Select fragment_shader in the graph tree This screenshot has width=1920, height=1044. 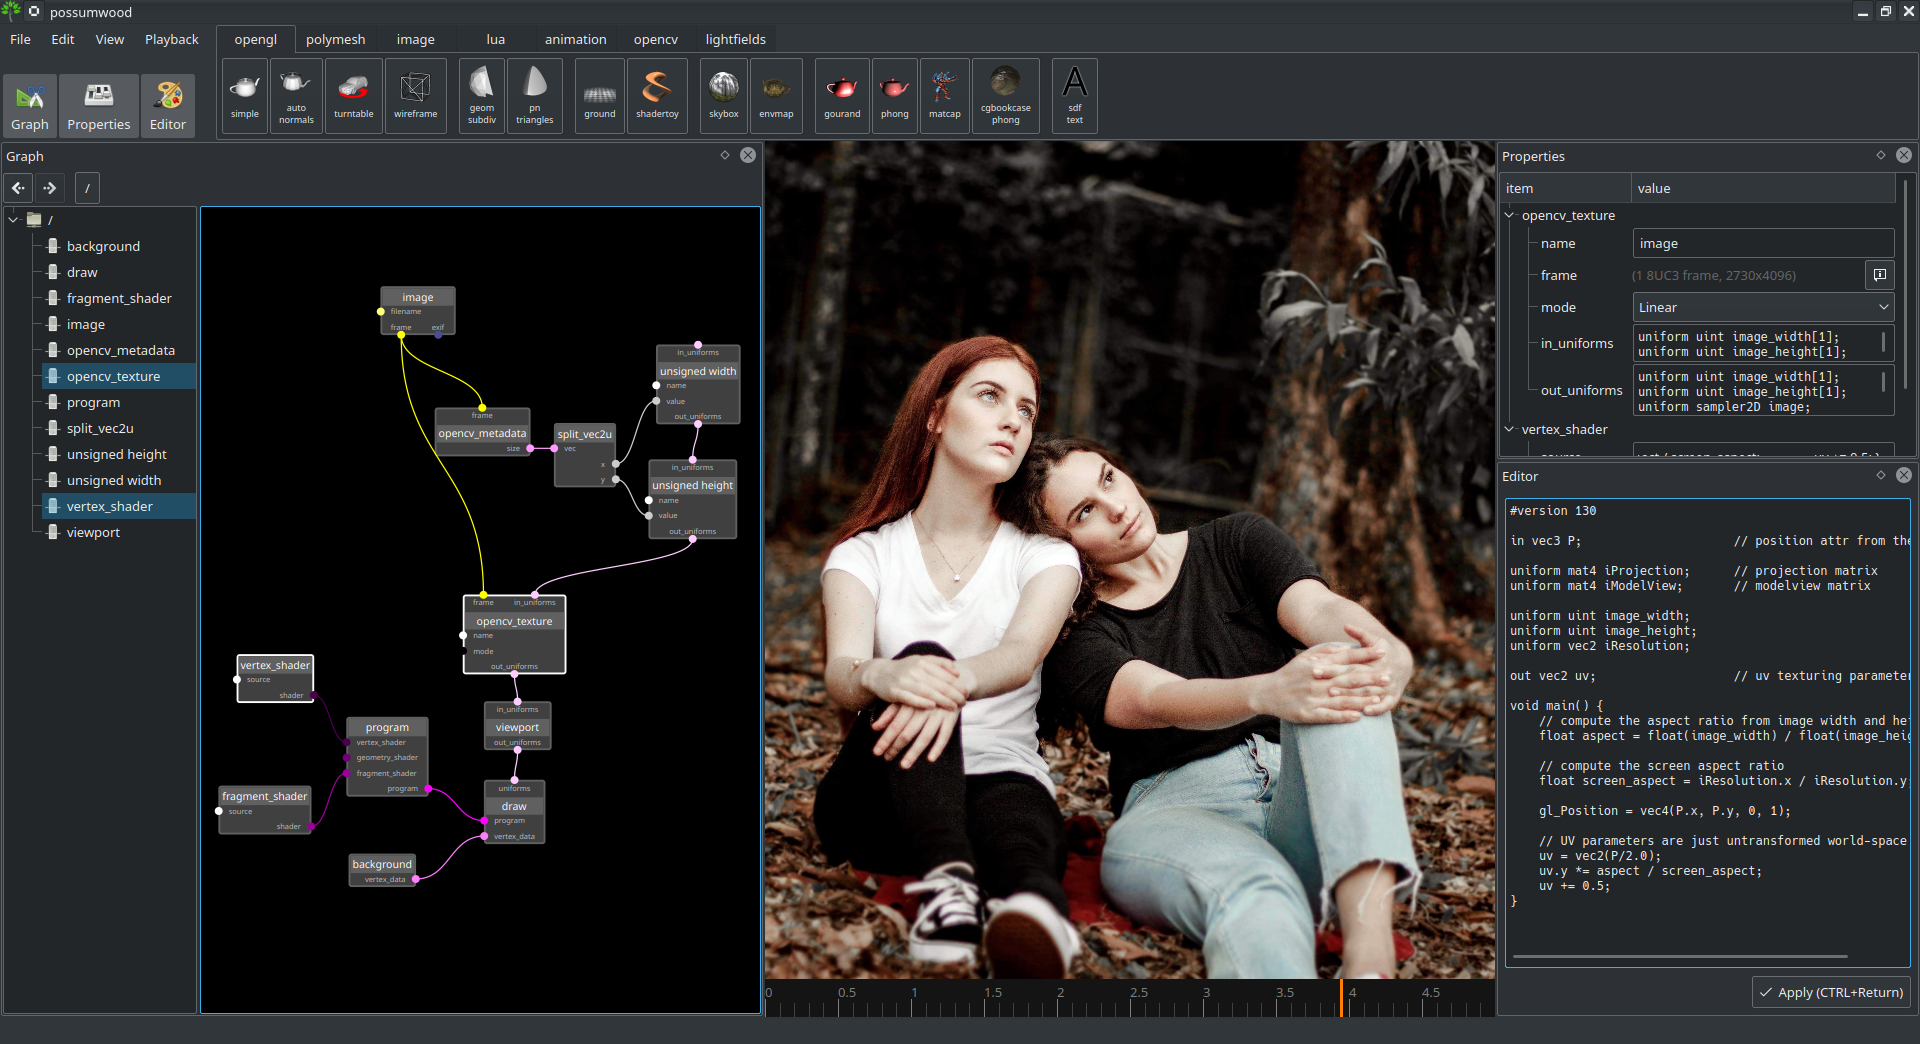tap(119, 298)
